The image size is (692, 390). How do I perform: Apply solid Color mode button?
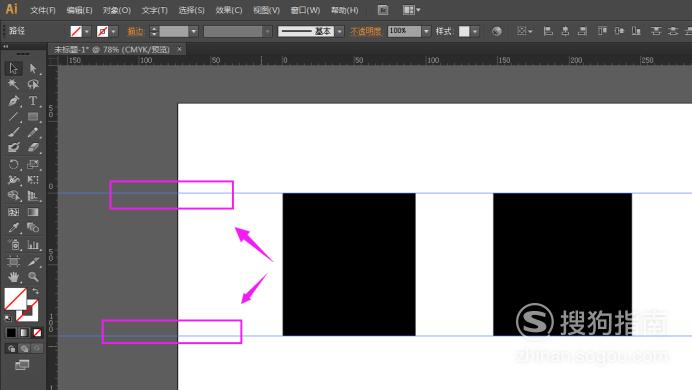(11, 333)
